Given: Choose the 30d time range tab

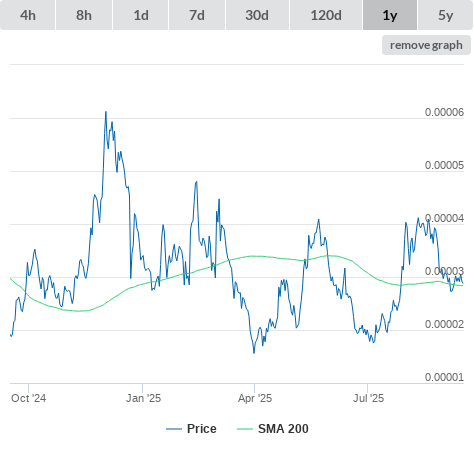Looking at the screenshot, I should [257, 15].
